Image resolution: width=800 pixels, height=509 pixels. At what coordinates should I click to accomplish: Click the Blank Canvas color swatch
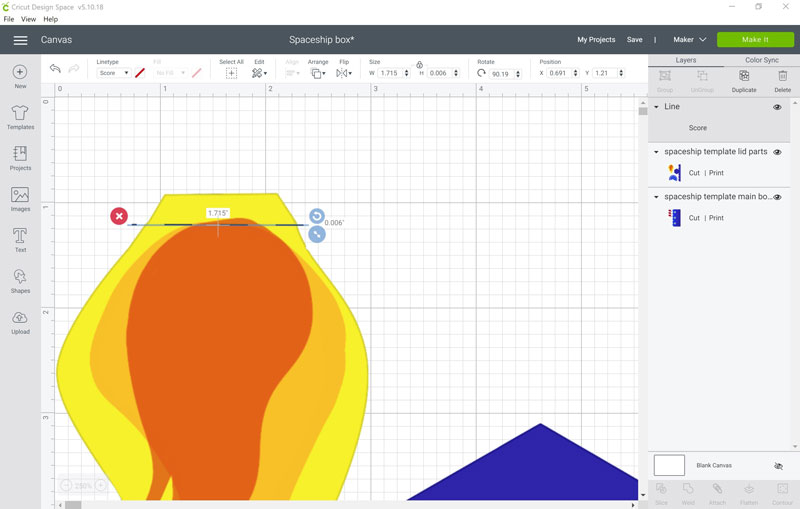point(669,466)
